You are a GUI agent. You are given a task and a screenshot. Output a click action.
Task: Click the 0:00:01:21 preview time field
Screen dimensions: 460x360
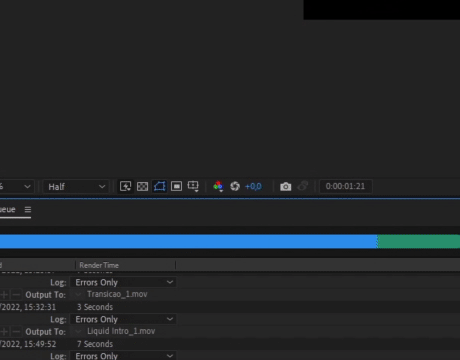click(345, 186)
